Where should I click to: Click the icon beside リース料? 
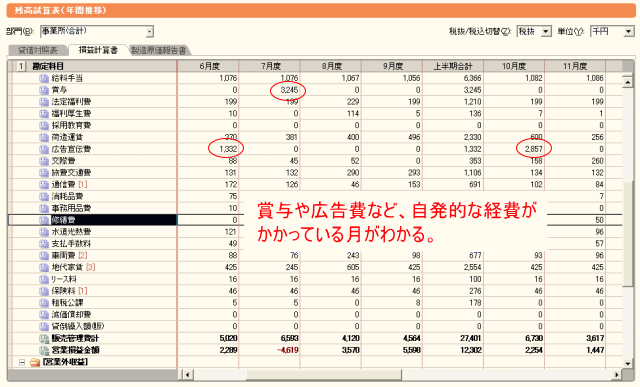[44, 279]
